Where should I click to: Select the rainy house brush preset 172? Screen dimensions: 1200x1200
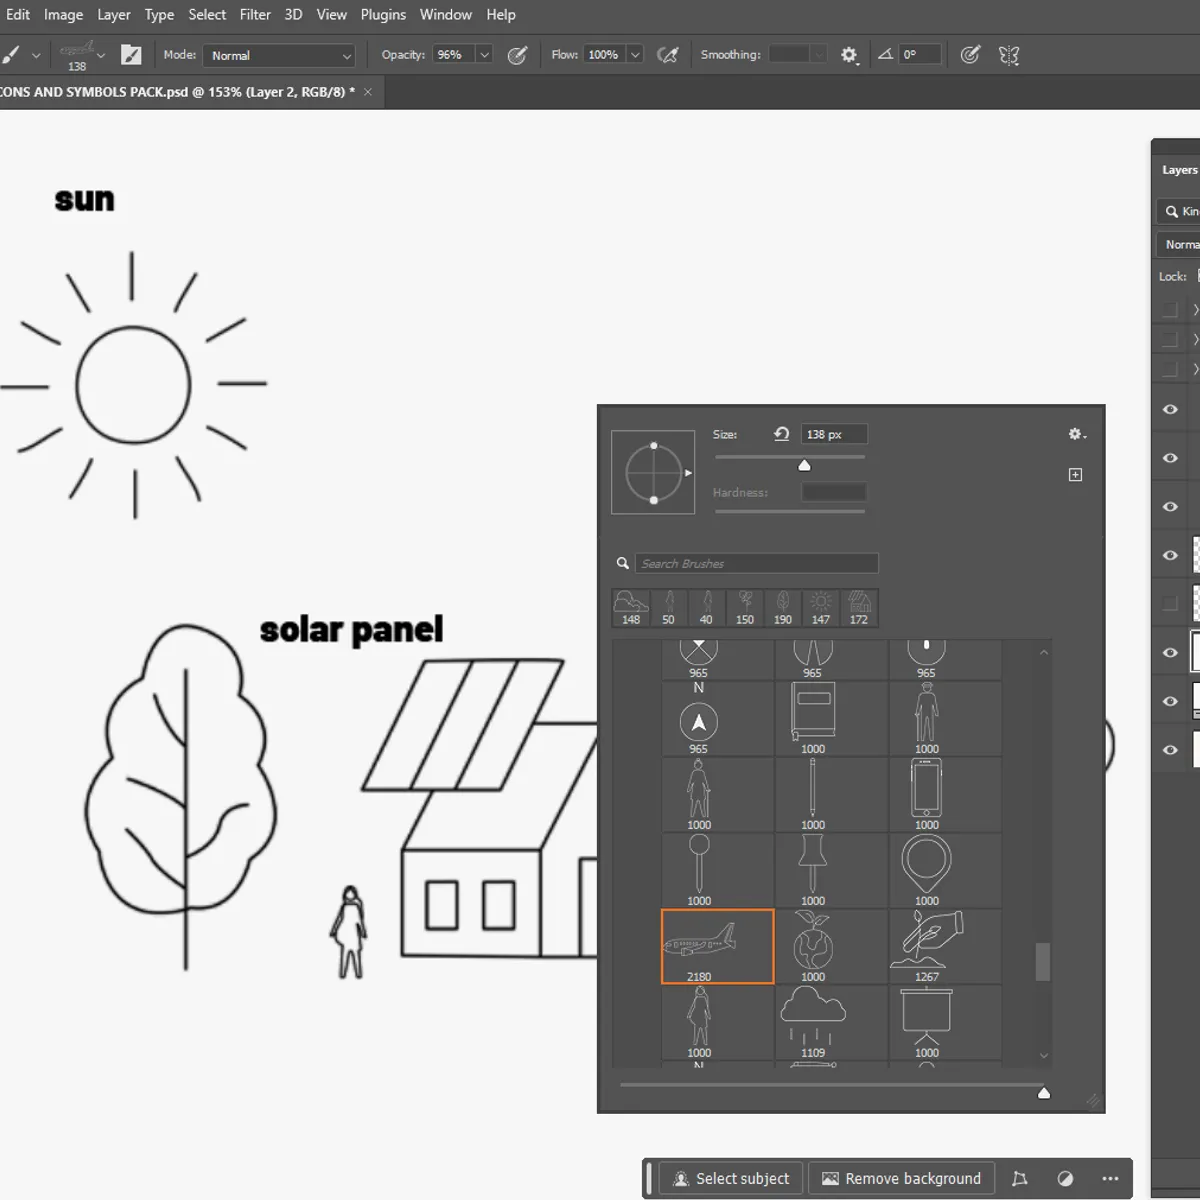coord(857,607)
